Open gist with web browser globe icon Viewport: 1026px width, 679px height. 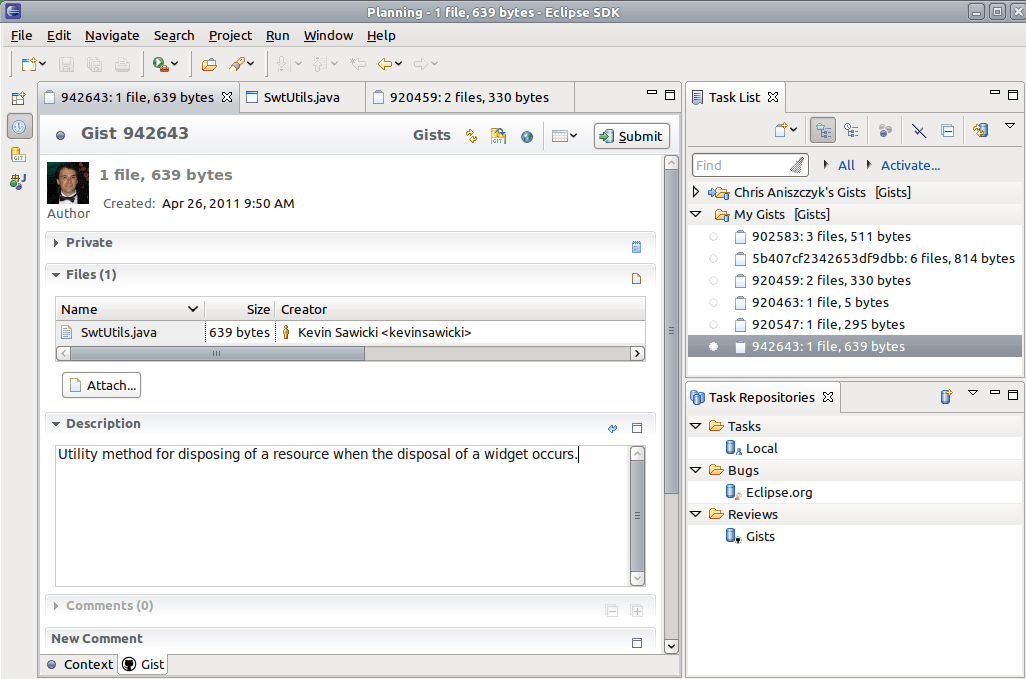[x=527, y=136]
